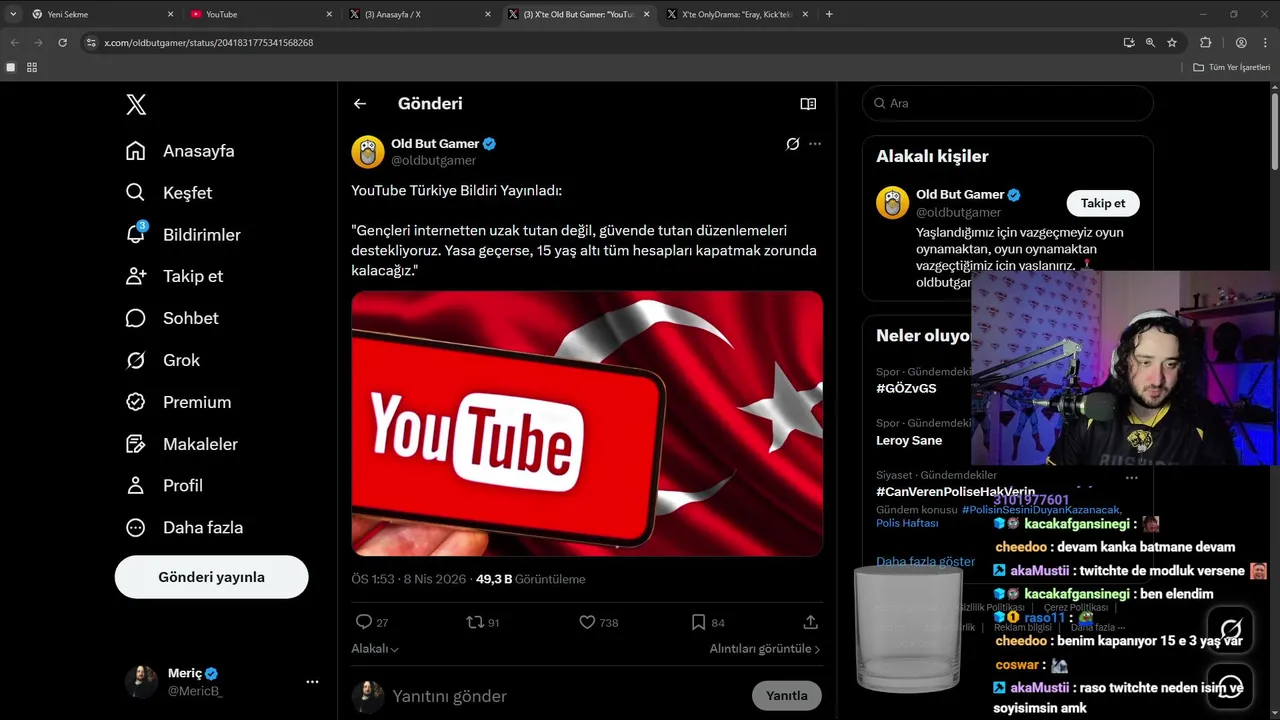The width and height of the screenshot is (1280, 720).
Task: Switch to YouTube browser tab
Action: [261, 14]
